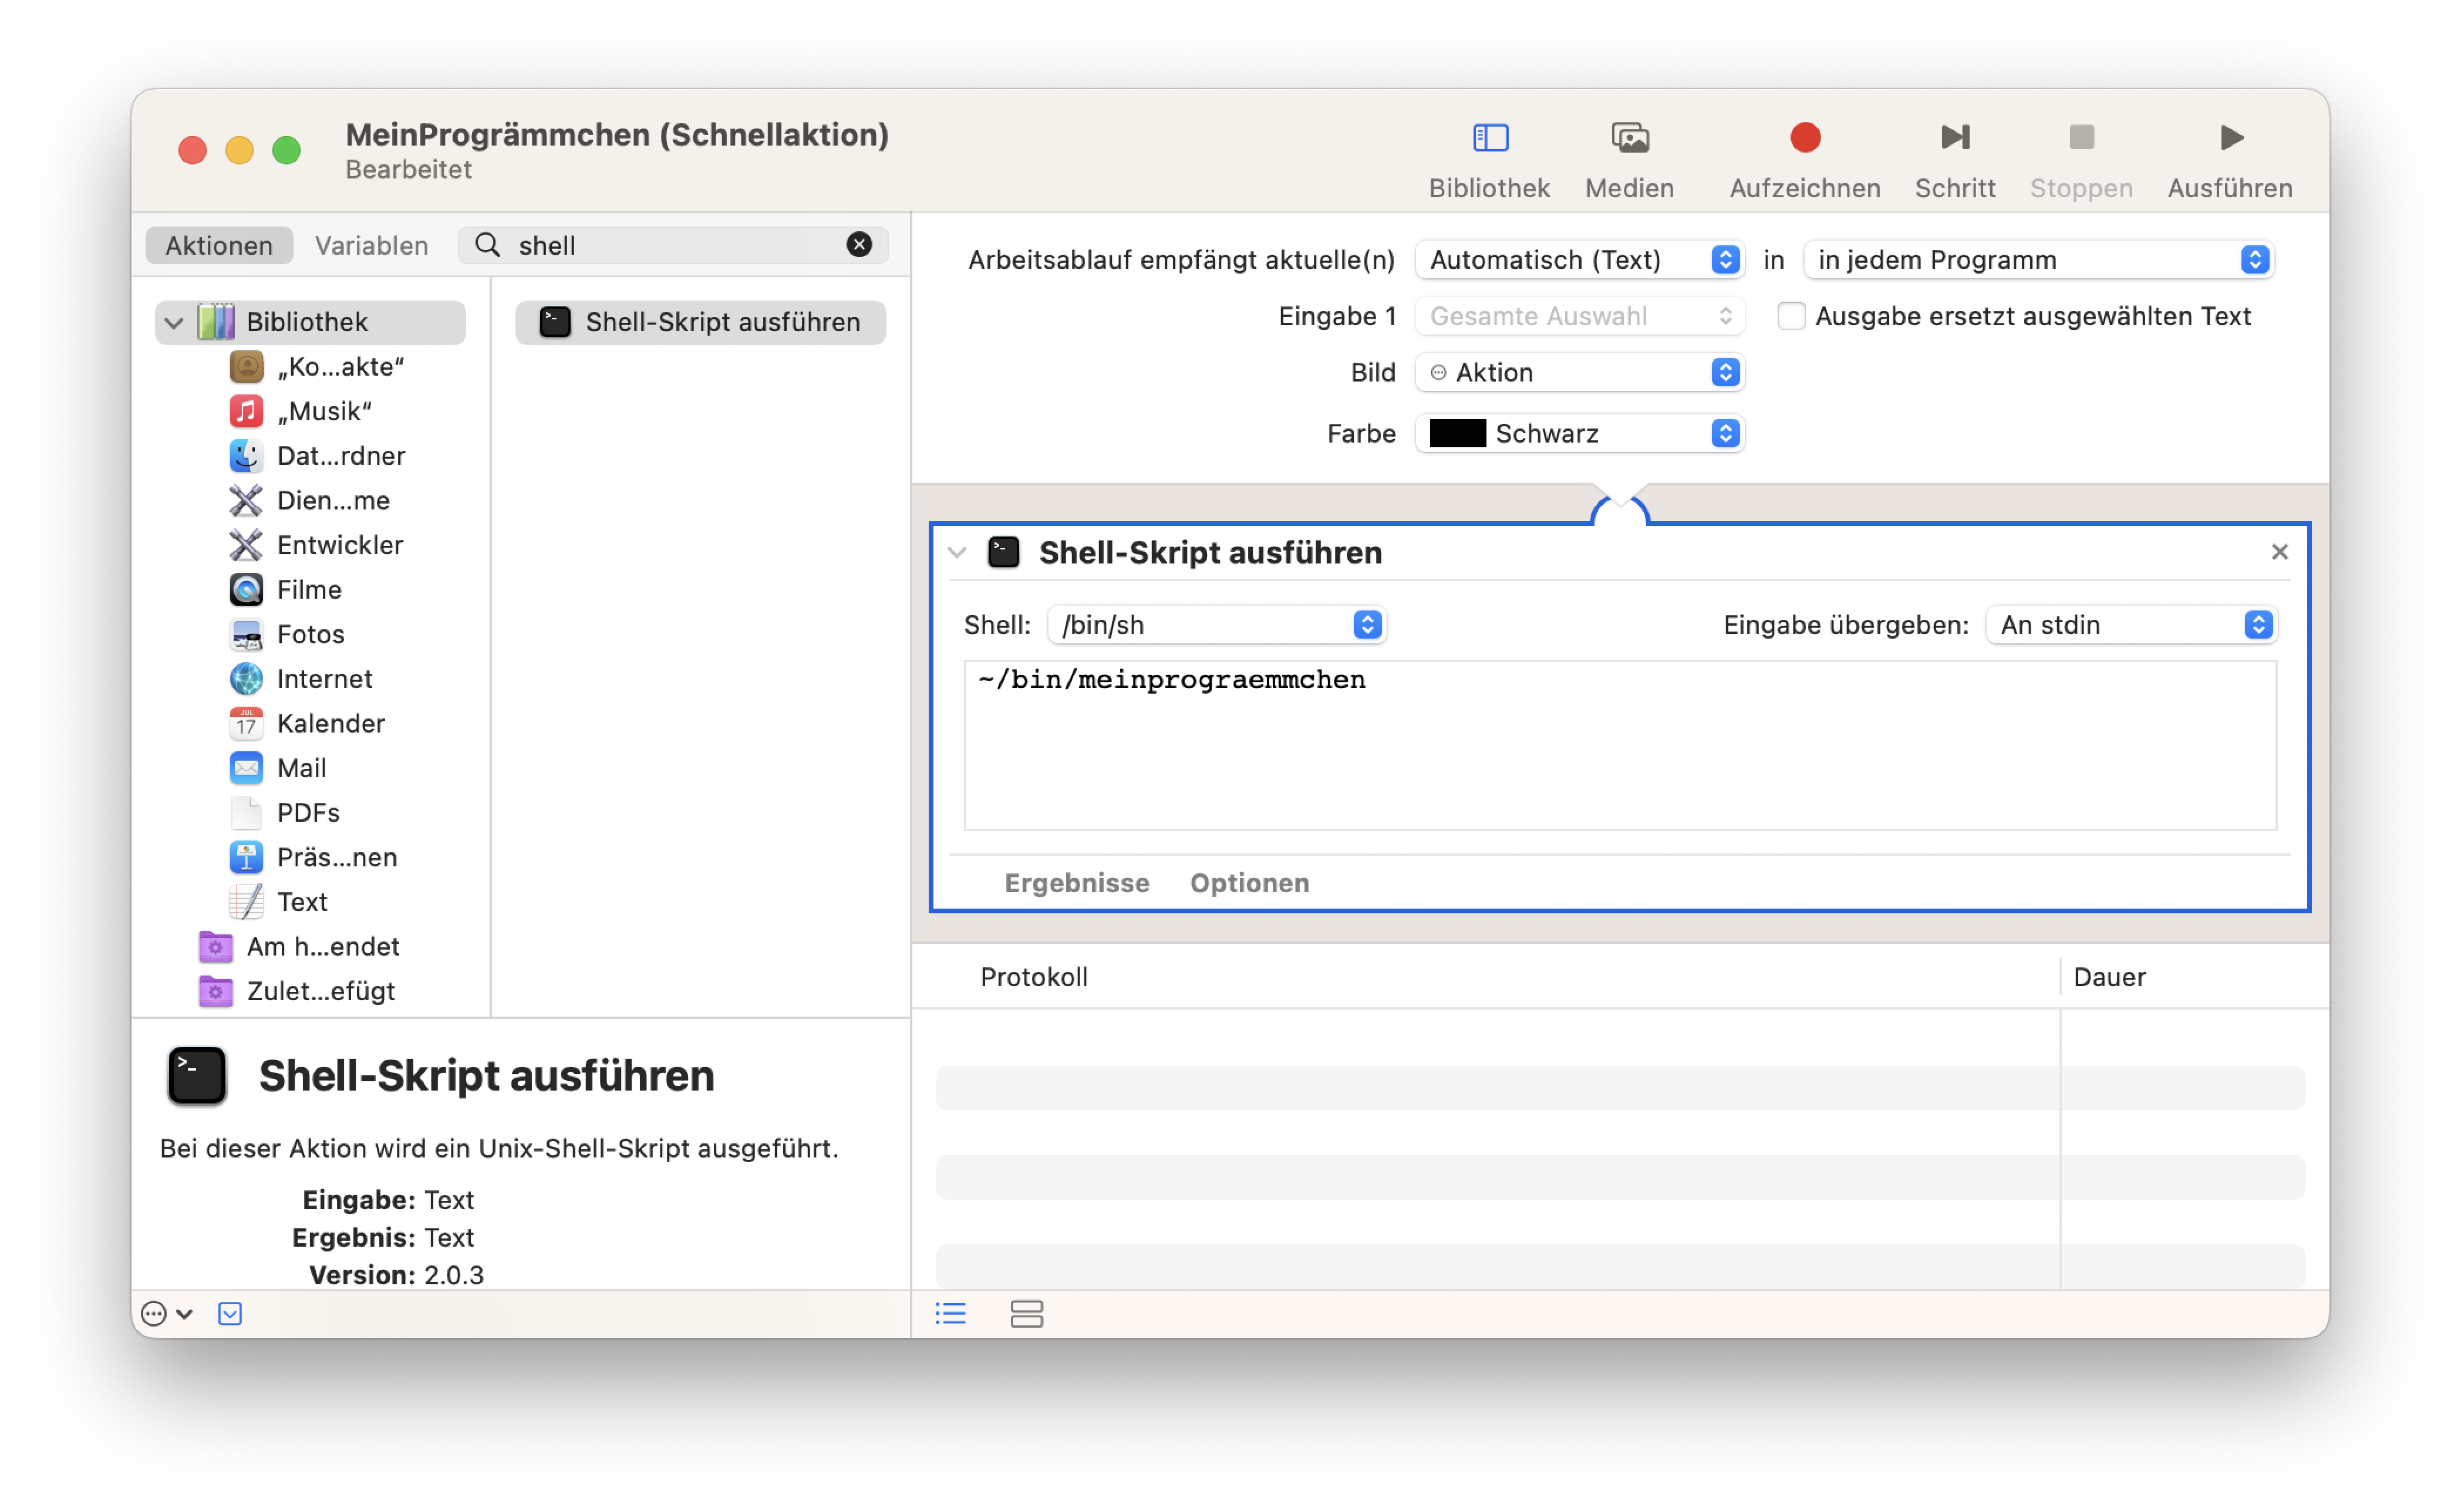Clear the shell search field
Screen dimensions: 2461x1512
[858, 245]
